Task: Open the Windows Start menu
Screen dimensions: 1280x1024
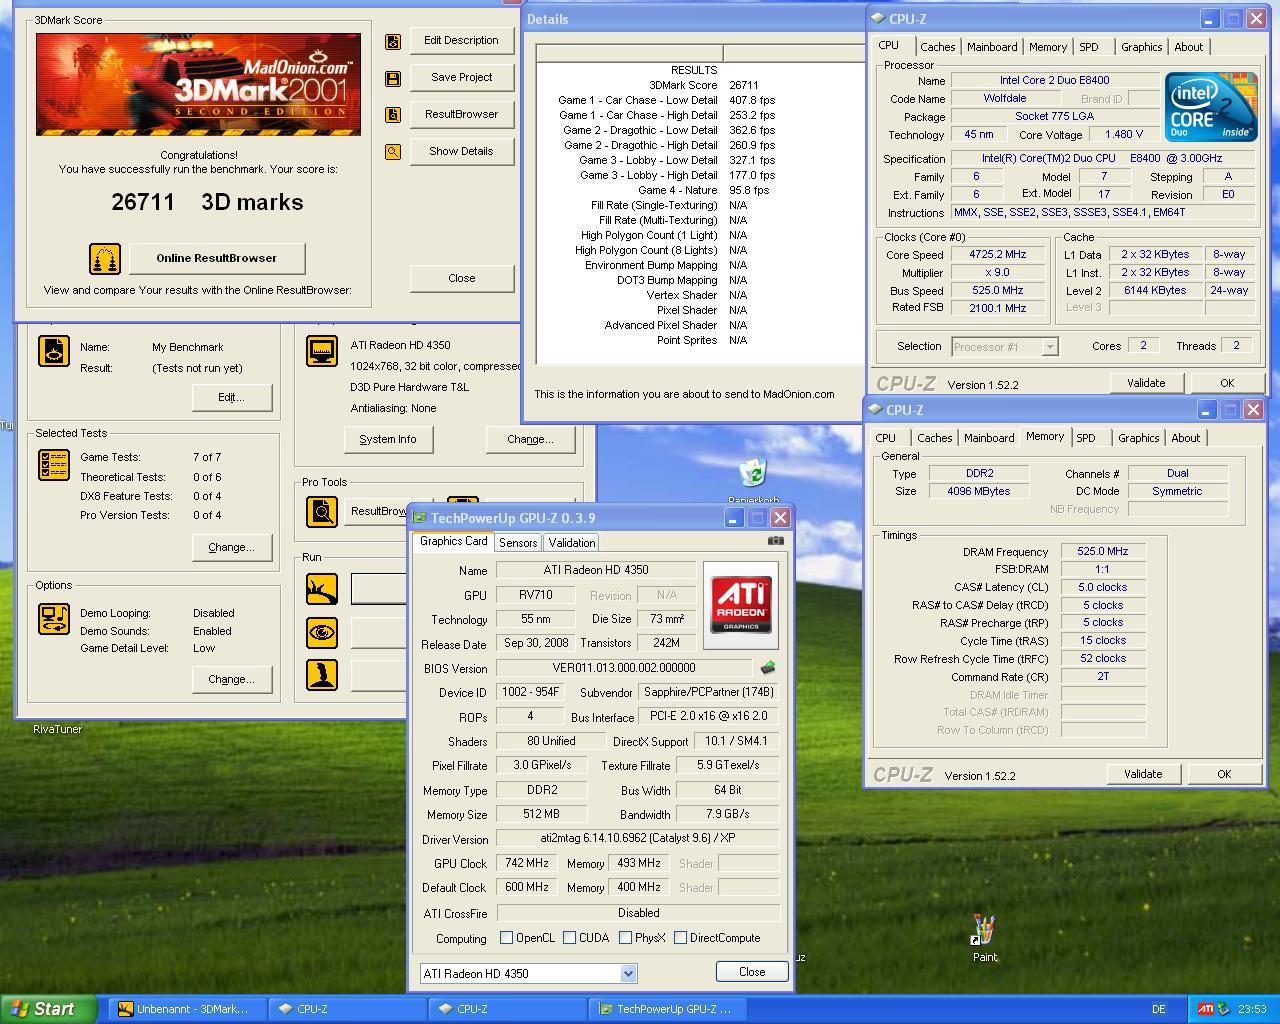Action: (49, 1009)
